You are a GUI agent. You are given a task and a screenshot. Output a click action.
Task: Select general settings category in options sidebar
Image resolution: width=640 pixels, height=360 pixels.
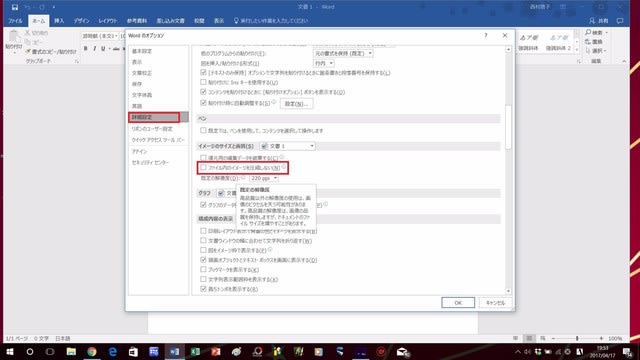pos(142,51)
